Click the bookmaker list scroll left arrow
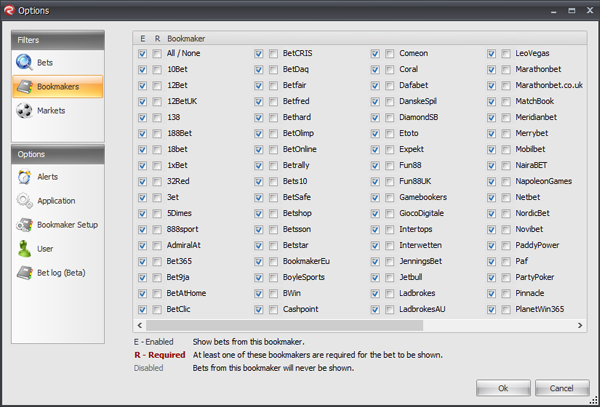This screenshot has height=407, width=600. [x=140, y=325]
